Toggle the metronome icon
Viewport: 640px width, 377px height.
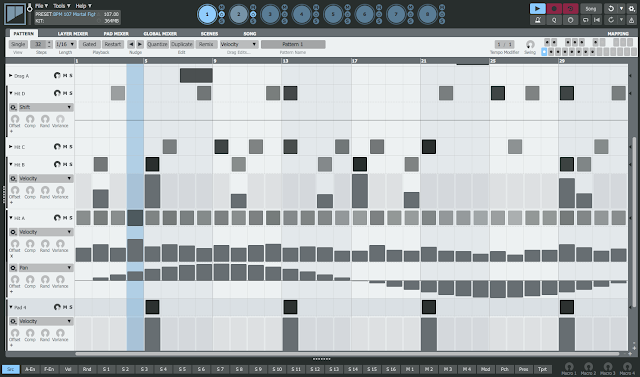(x=538, y=20)
